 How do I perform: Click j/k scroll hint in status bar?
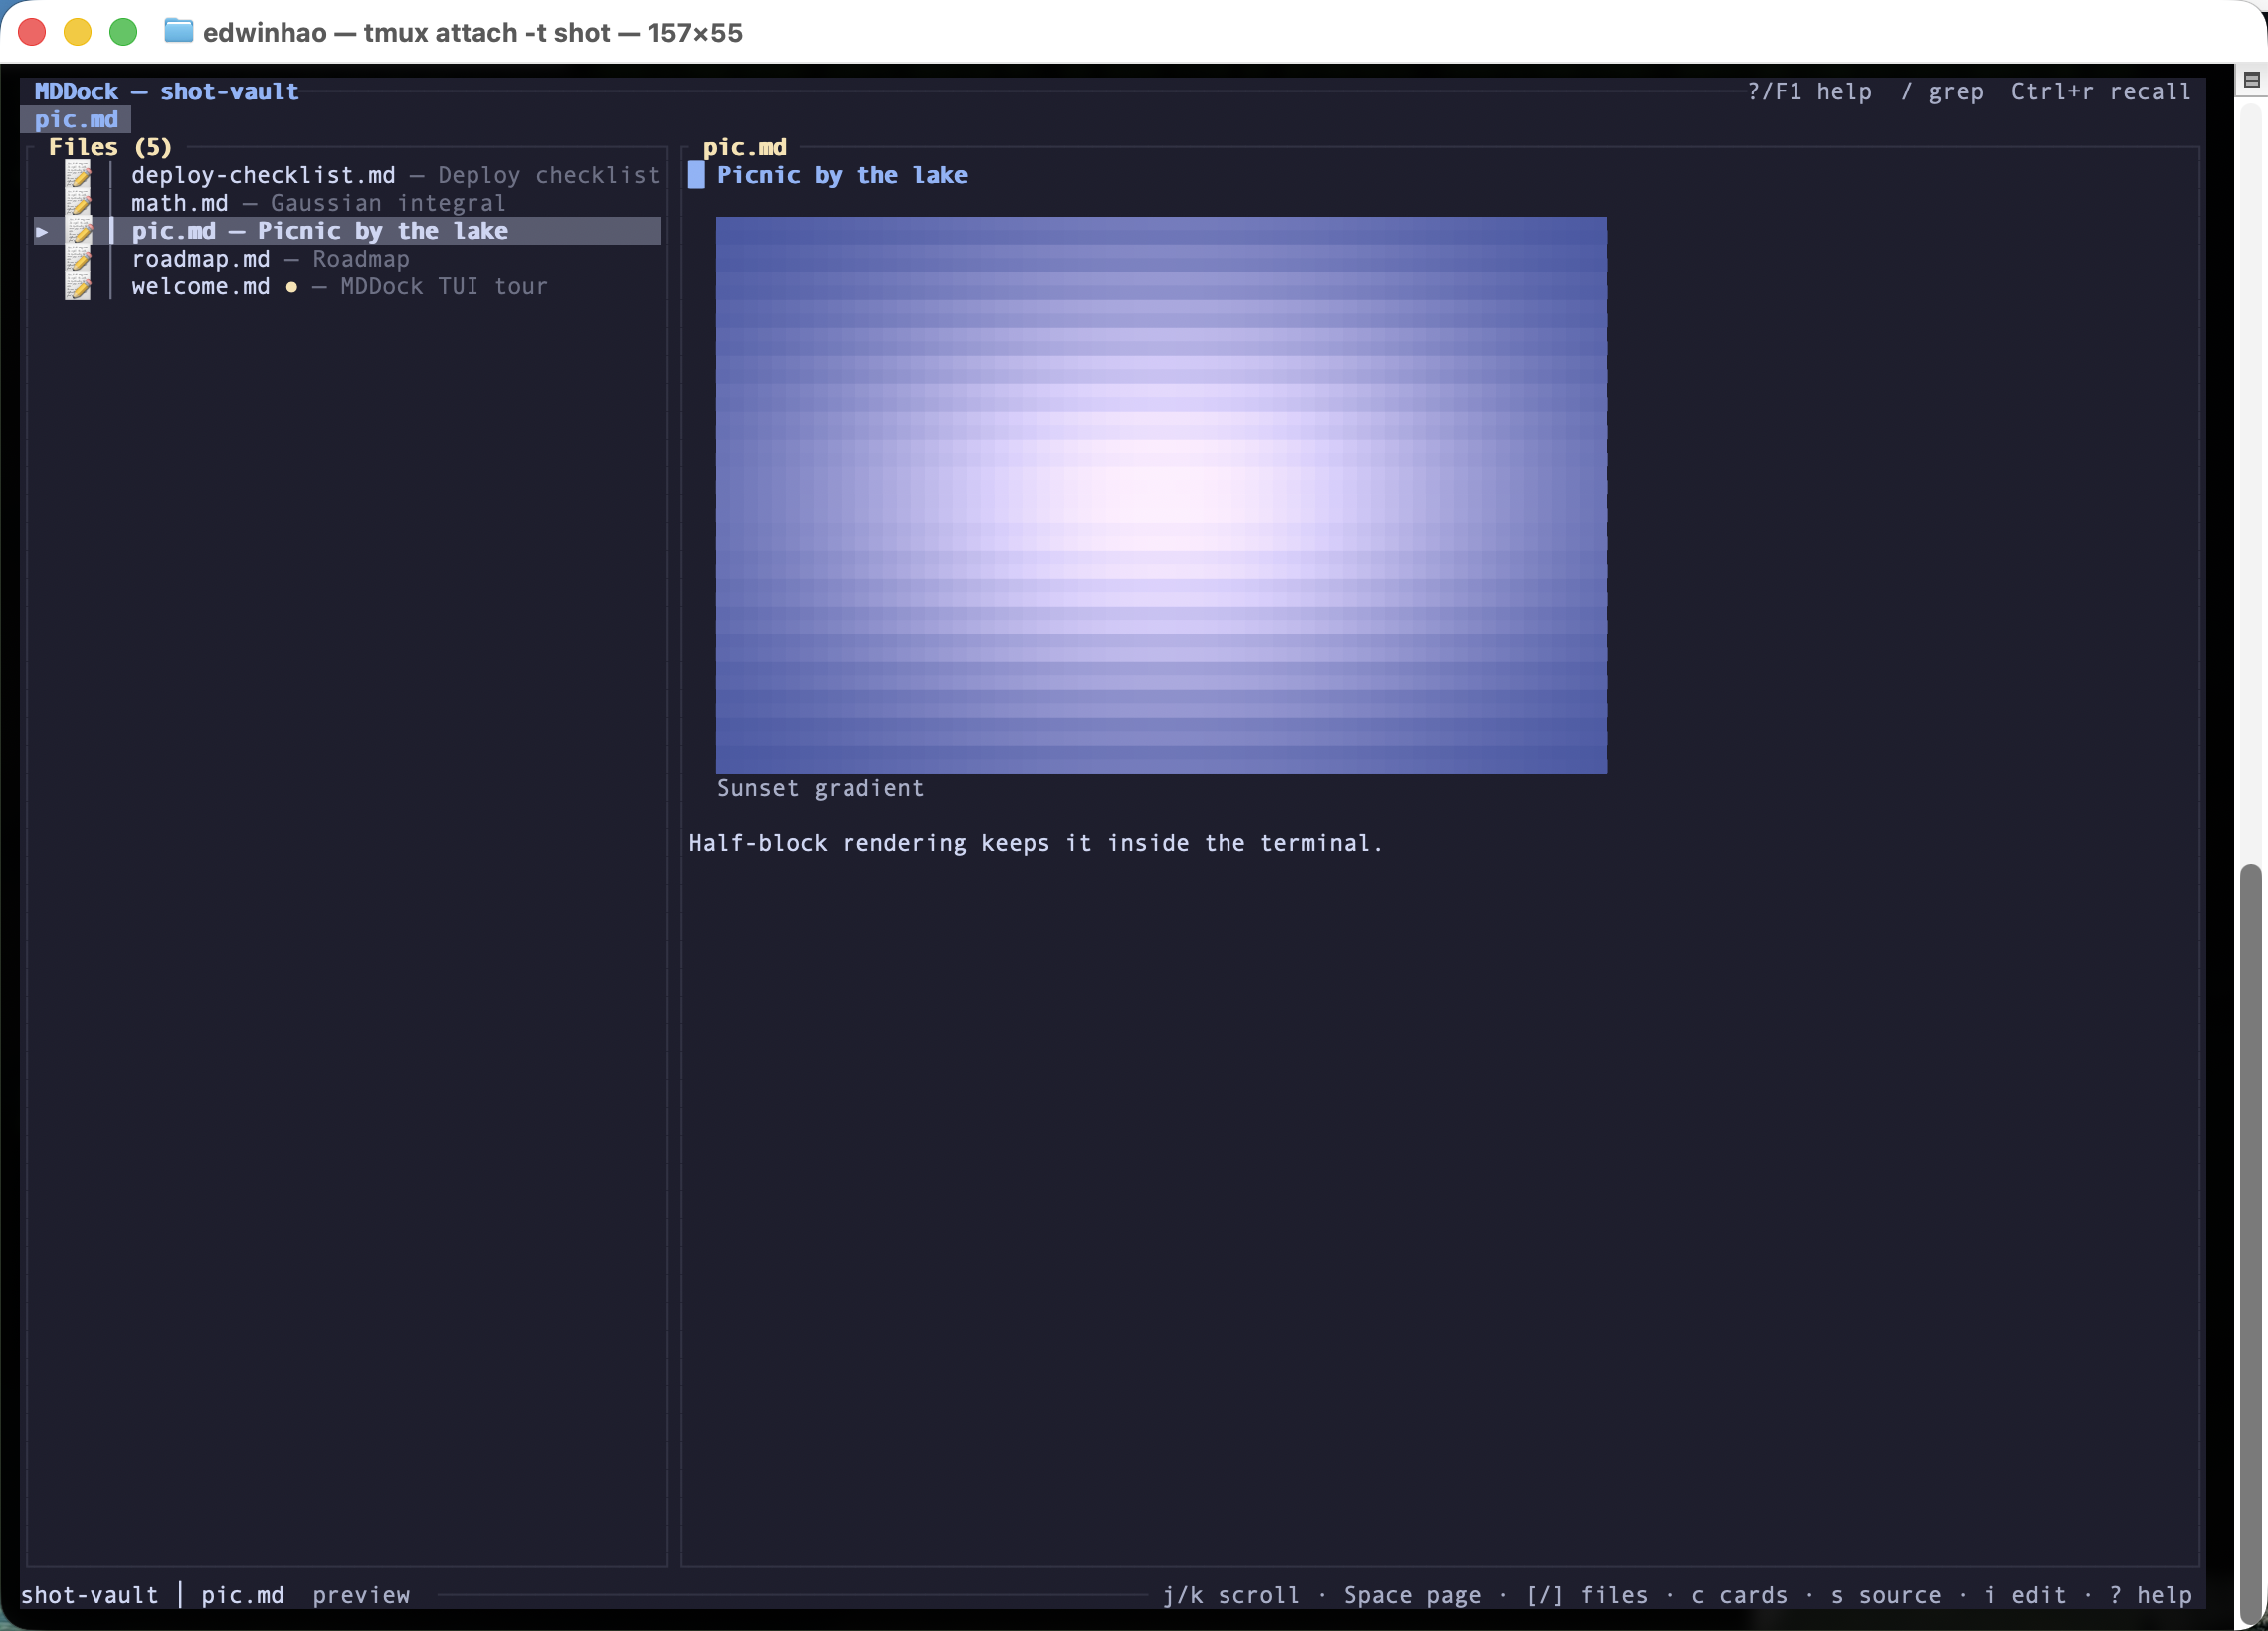[x=1231, y=1596]
